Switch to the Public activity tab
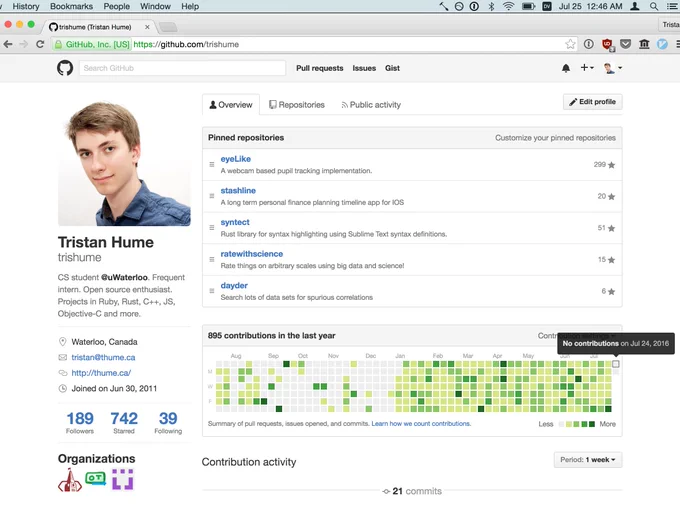The image size is (680, 507). [x=371, y=105]
